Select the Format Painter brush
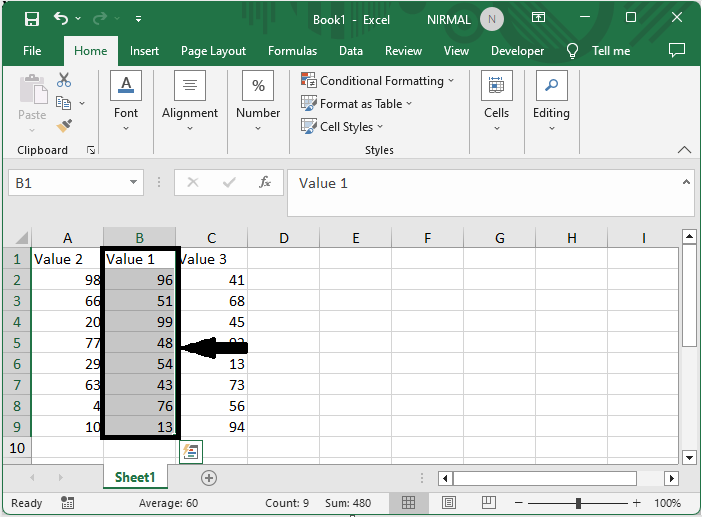Viewport: 702px width, 517px height. tap(64, 126)
